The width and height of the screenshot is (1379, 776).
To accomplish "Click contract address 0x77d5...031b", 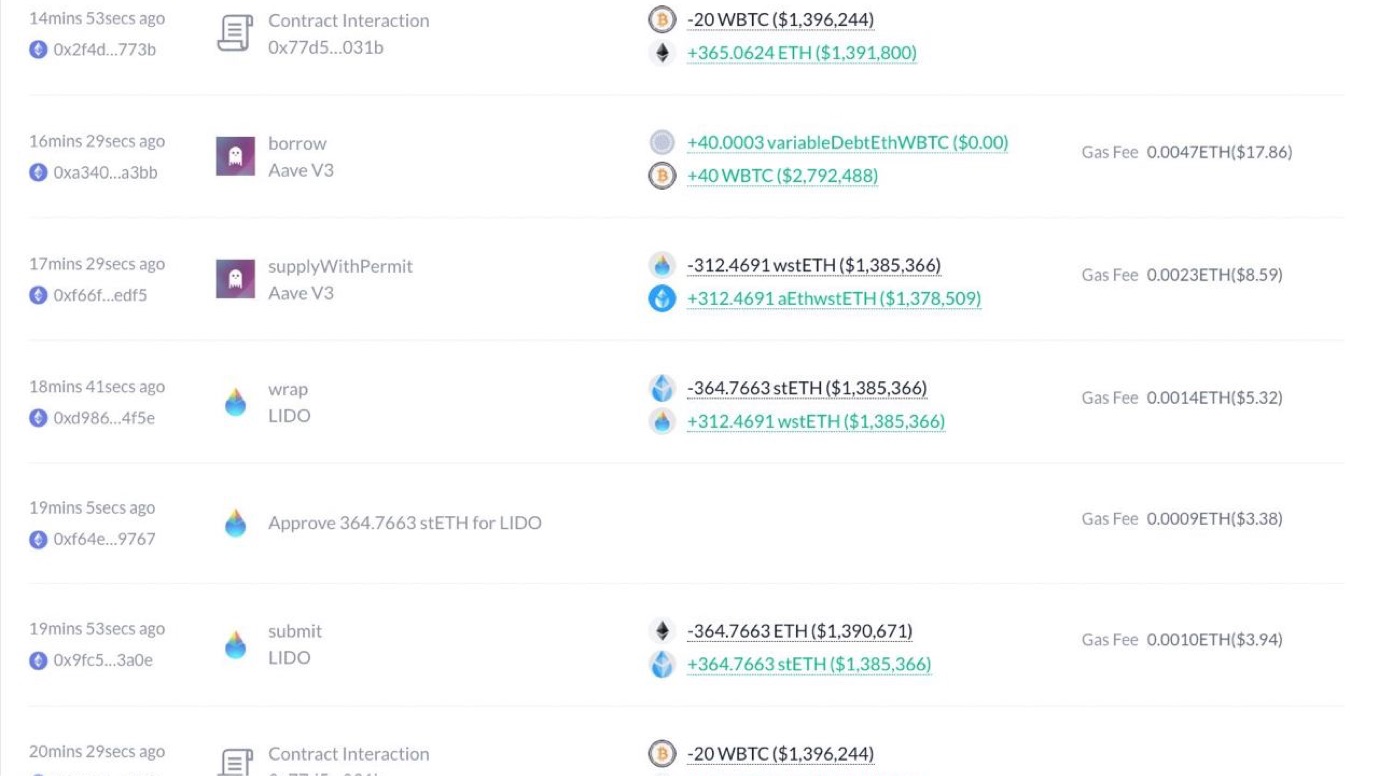I will coord(325,47).
